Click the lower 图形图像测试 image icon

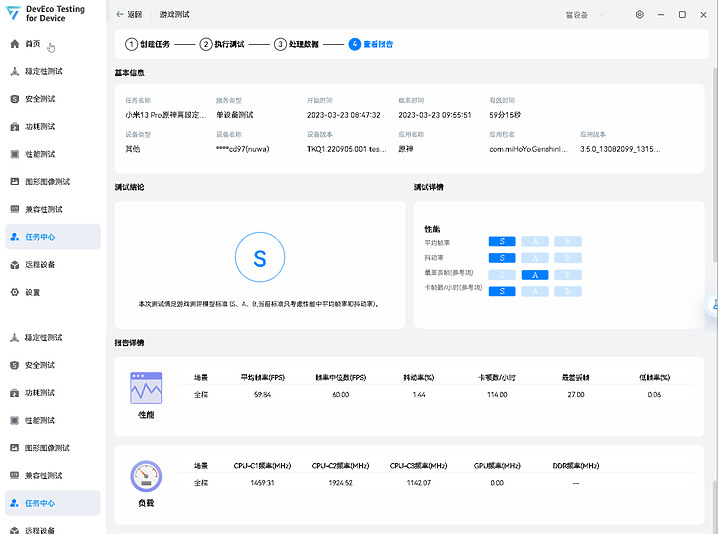(x=15, y=448)
